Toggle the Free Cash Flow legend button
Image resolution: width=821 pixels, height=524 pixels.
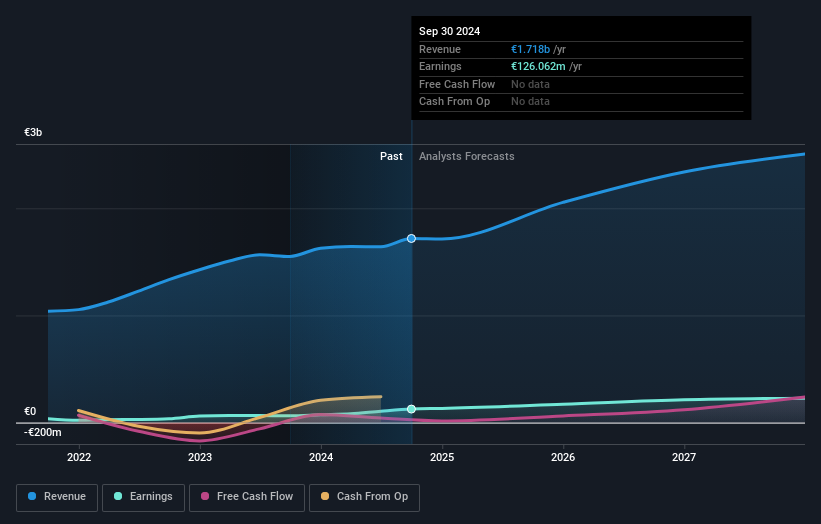click(247, 497)
